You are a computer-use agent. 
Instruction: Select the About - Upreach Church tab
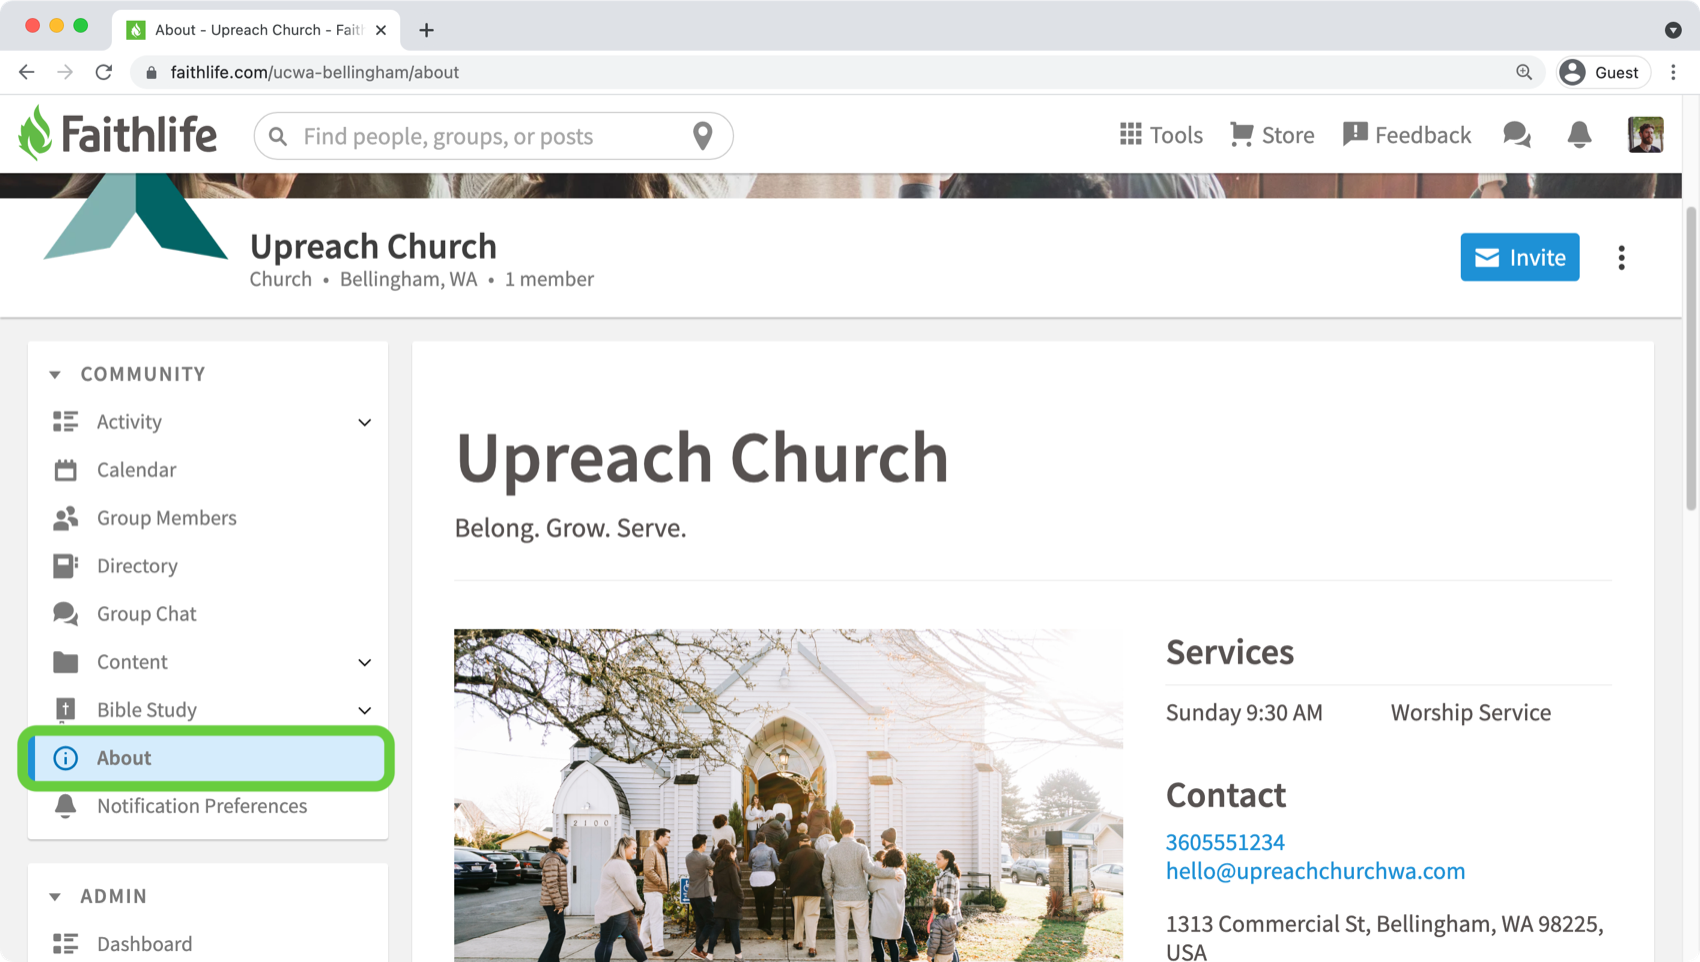256,30
